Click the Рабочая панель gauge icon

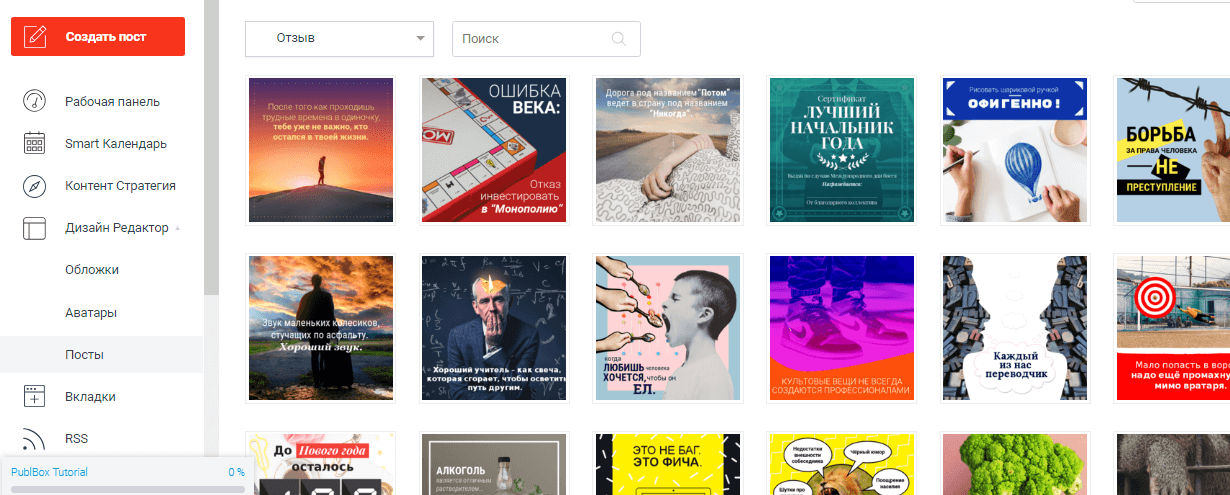(x=35, y=101)
